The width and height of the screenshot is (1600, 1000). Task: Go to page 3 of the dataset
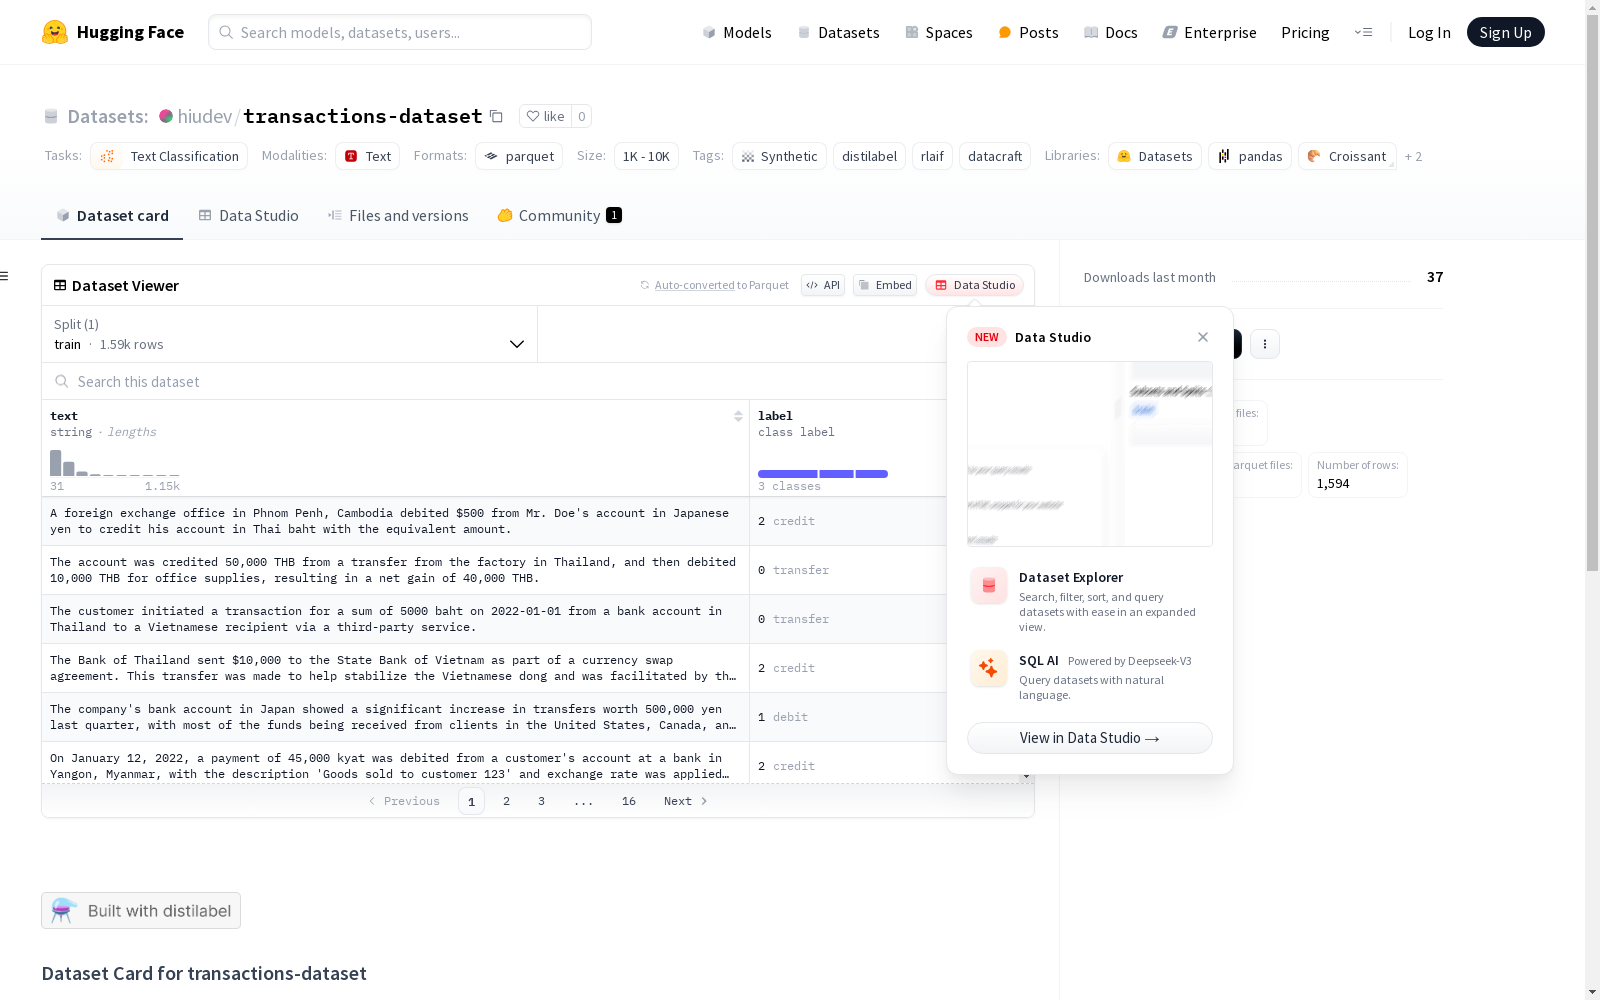[542, 801]
